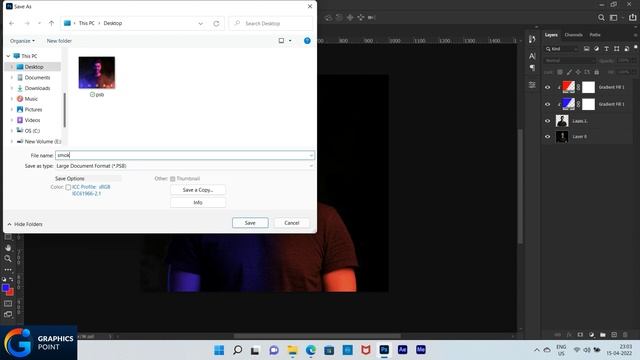Screen dimensions: 640x360
Task: Select Documents in the folder tree
Action: coord(37,78)
